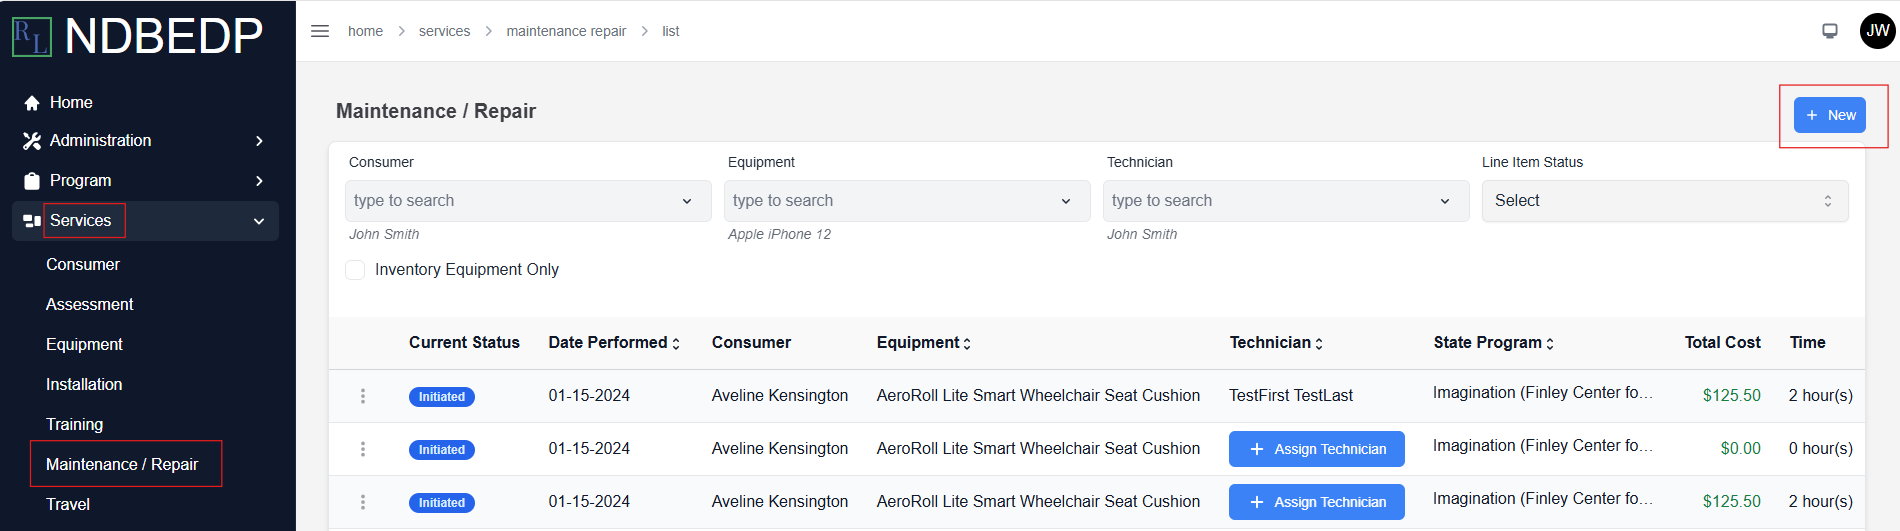
Task: Click the NDBEDP logo icon
Action: pyautogui.click(x=31, y=37)
